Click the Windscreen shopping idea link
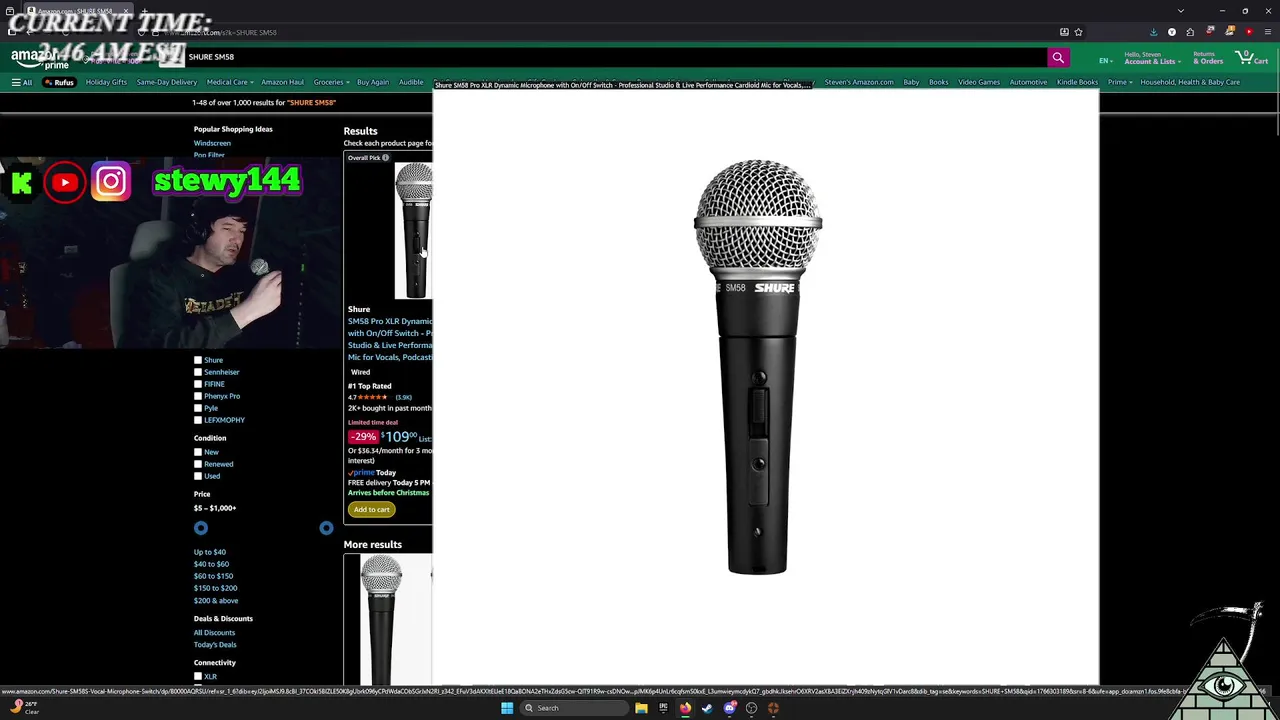Image resolution: width=1280 pixels, height=720 pixels. click(212, 143)
